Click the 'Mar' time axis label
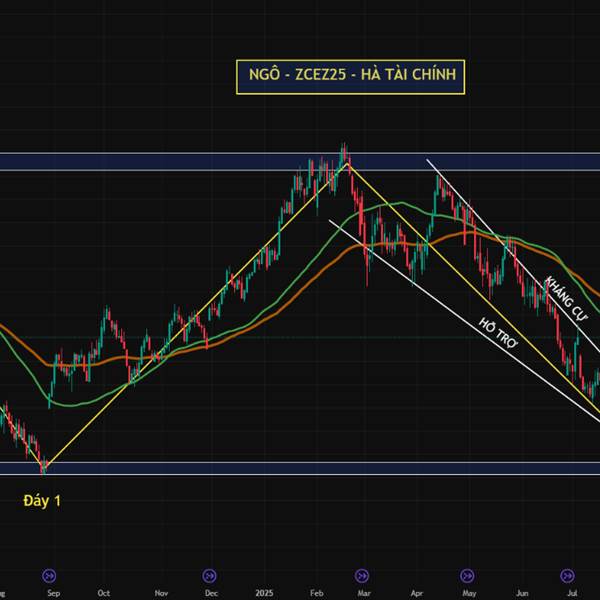The image size is (600, 600). coord(364,593)
